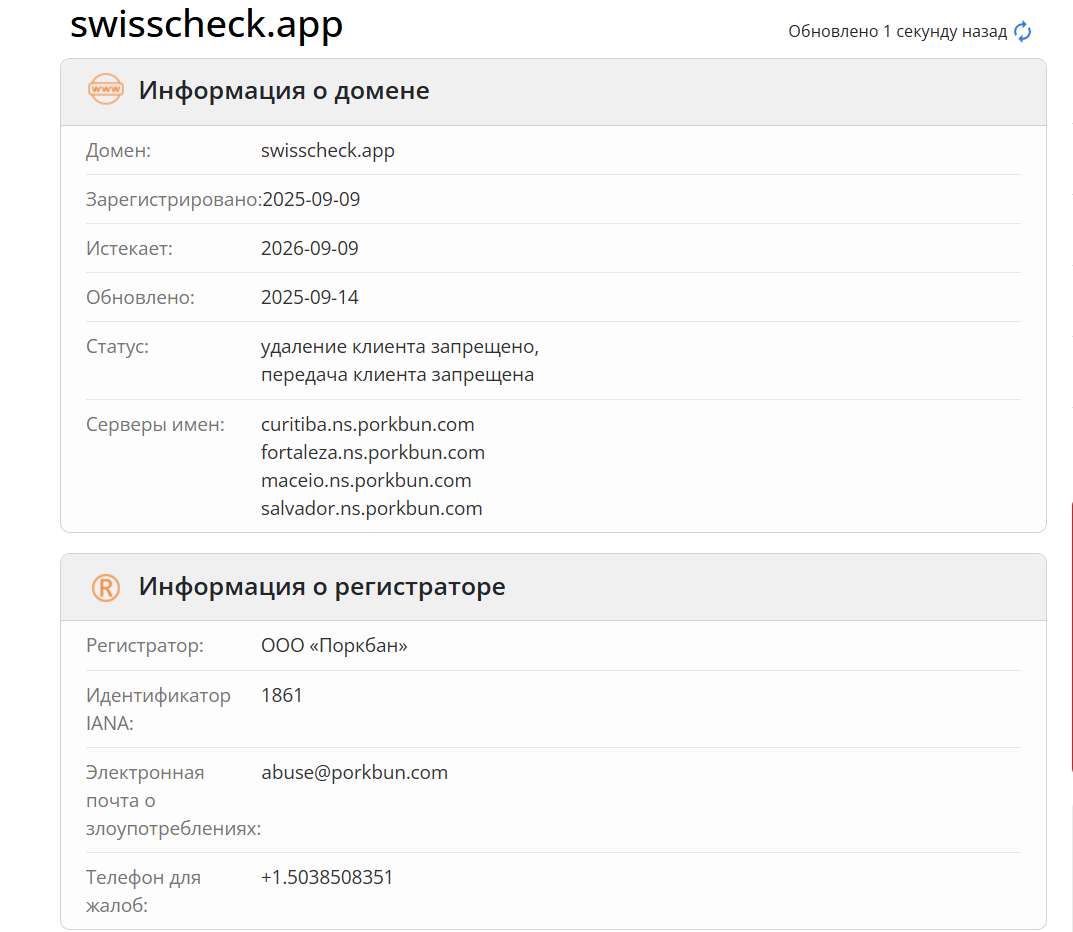Select the "Информация о регистраторе" section header
This screenshot has width=1073, height=932.
[322, 587]
